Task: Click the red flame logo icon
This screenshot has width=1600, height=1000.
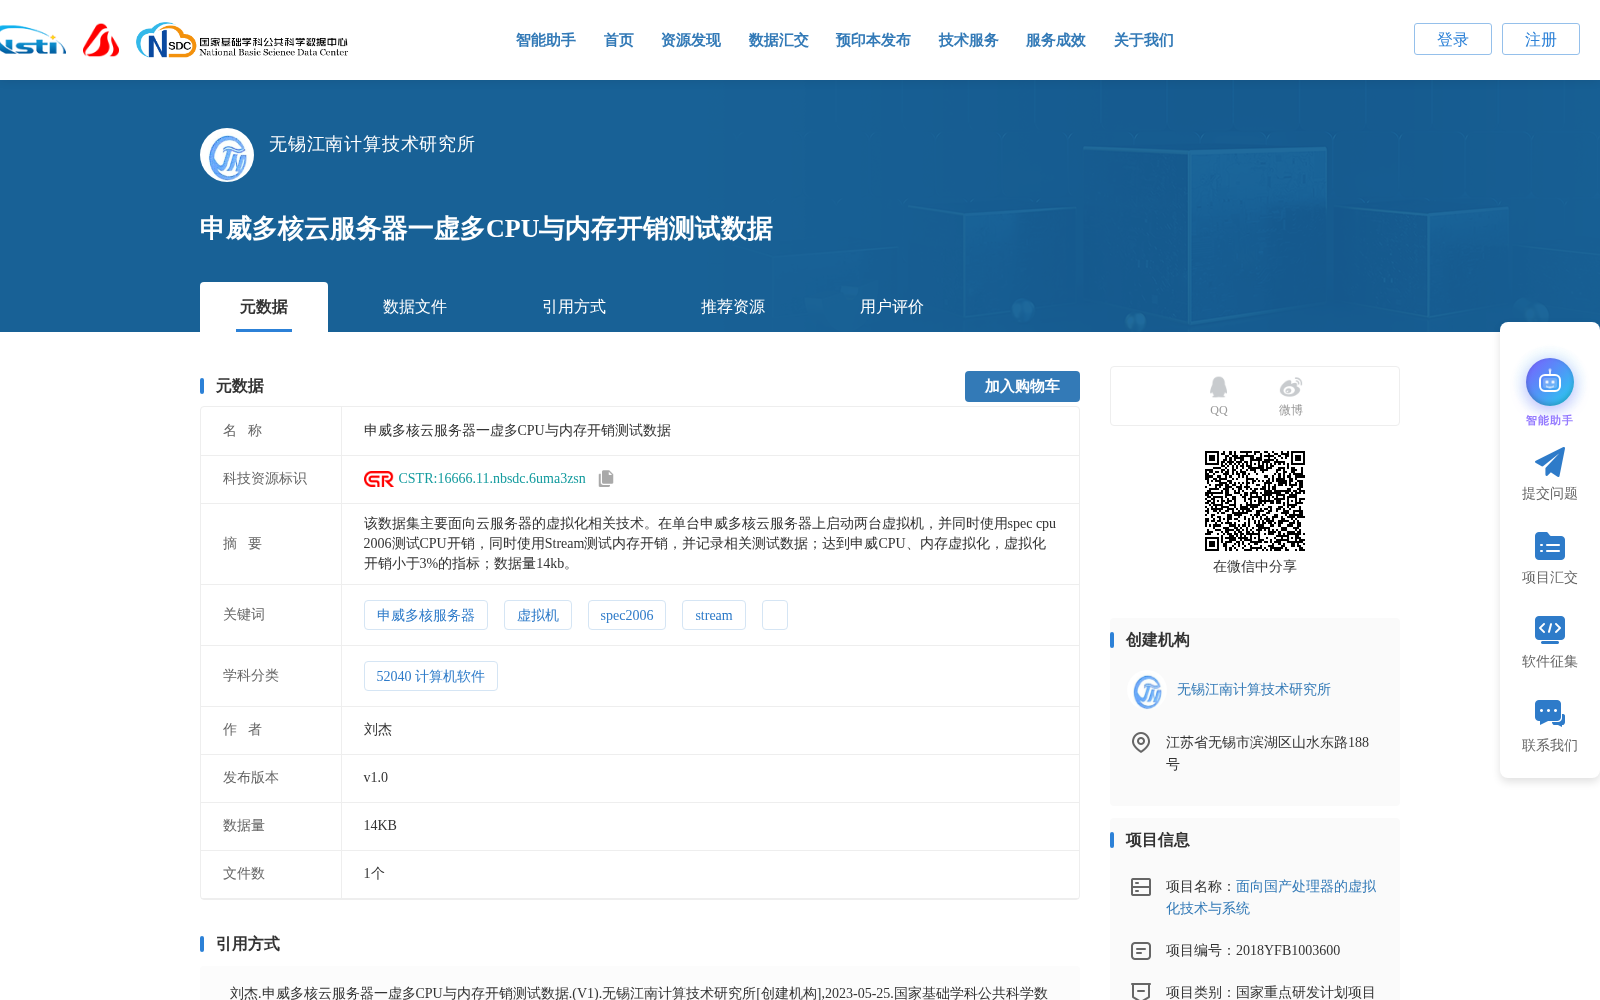Action: click(101, 40)
